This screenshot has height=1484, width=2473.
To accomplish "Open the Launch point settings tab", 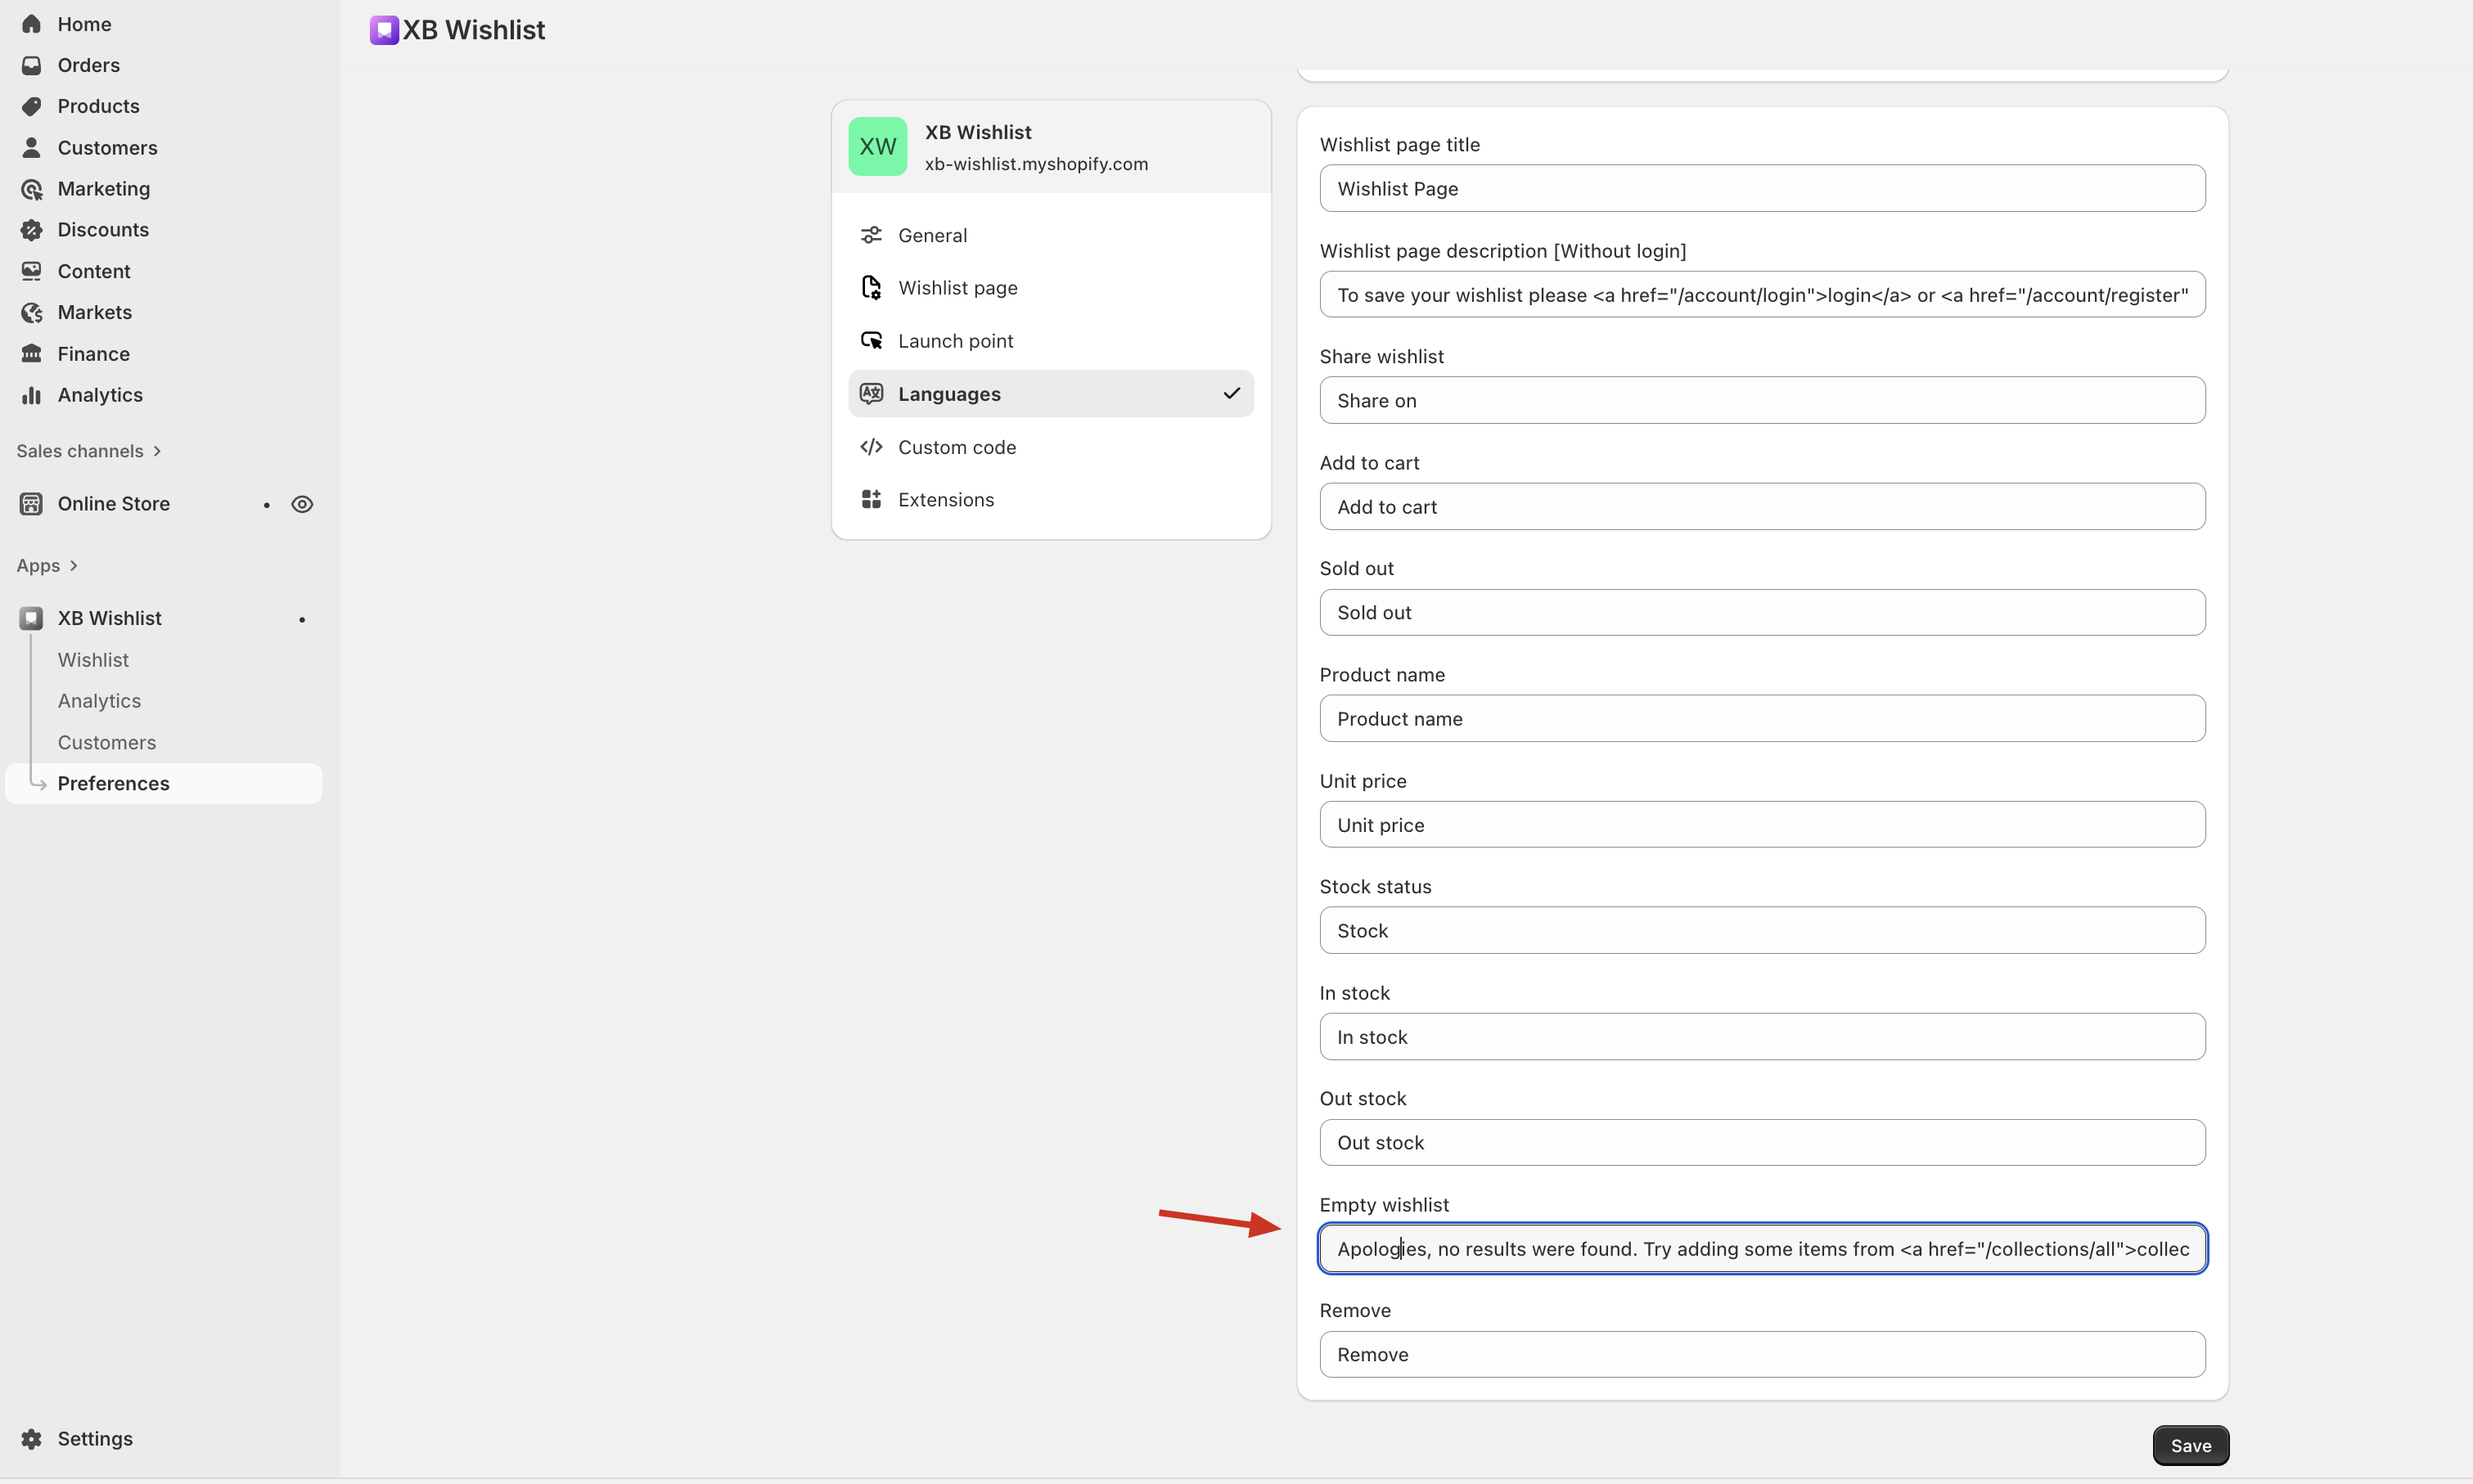I will [x=955, y=341].
